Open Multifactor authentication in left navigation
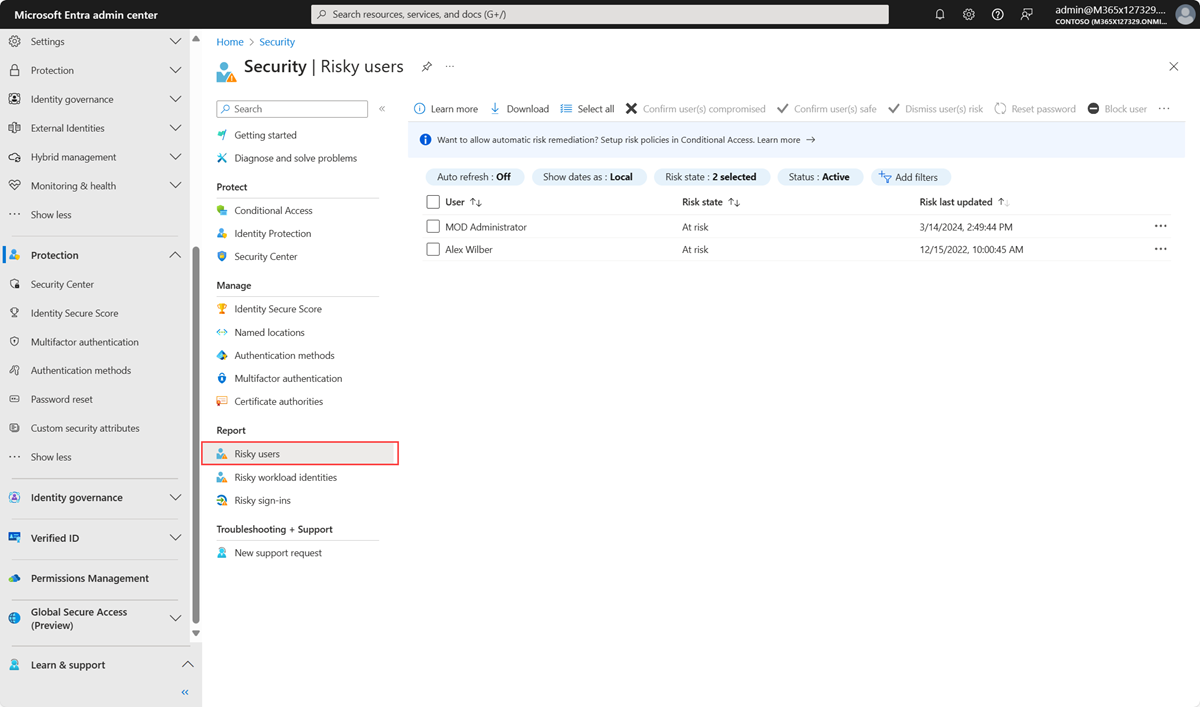 point(84,342)
